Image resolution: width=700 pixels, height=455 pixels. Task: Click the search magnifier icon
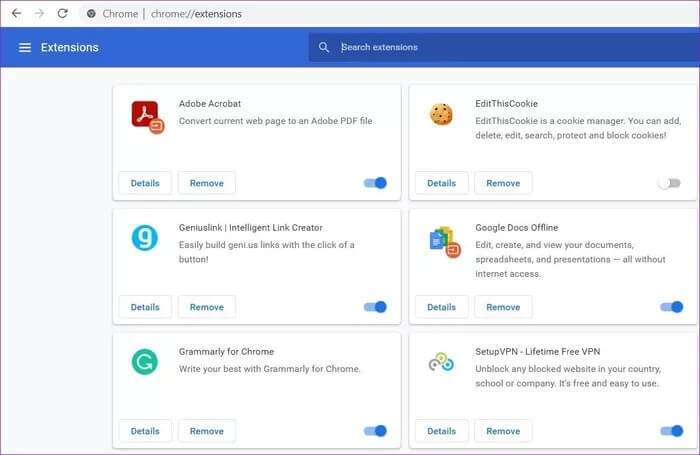pos(324,47)
